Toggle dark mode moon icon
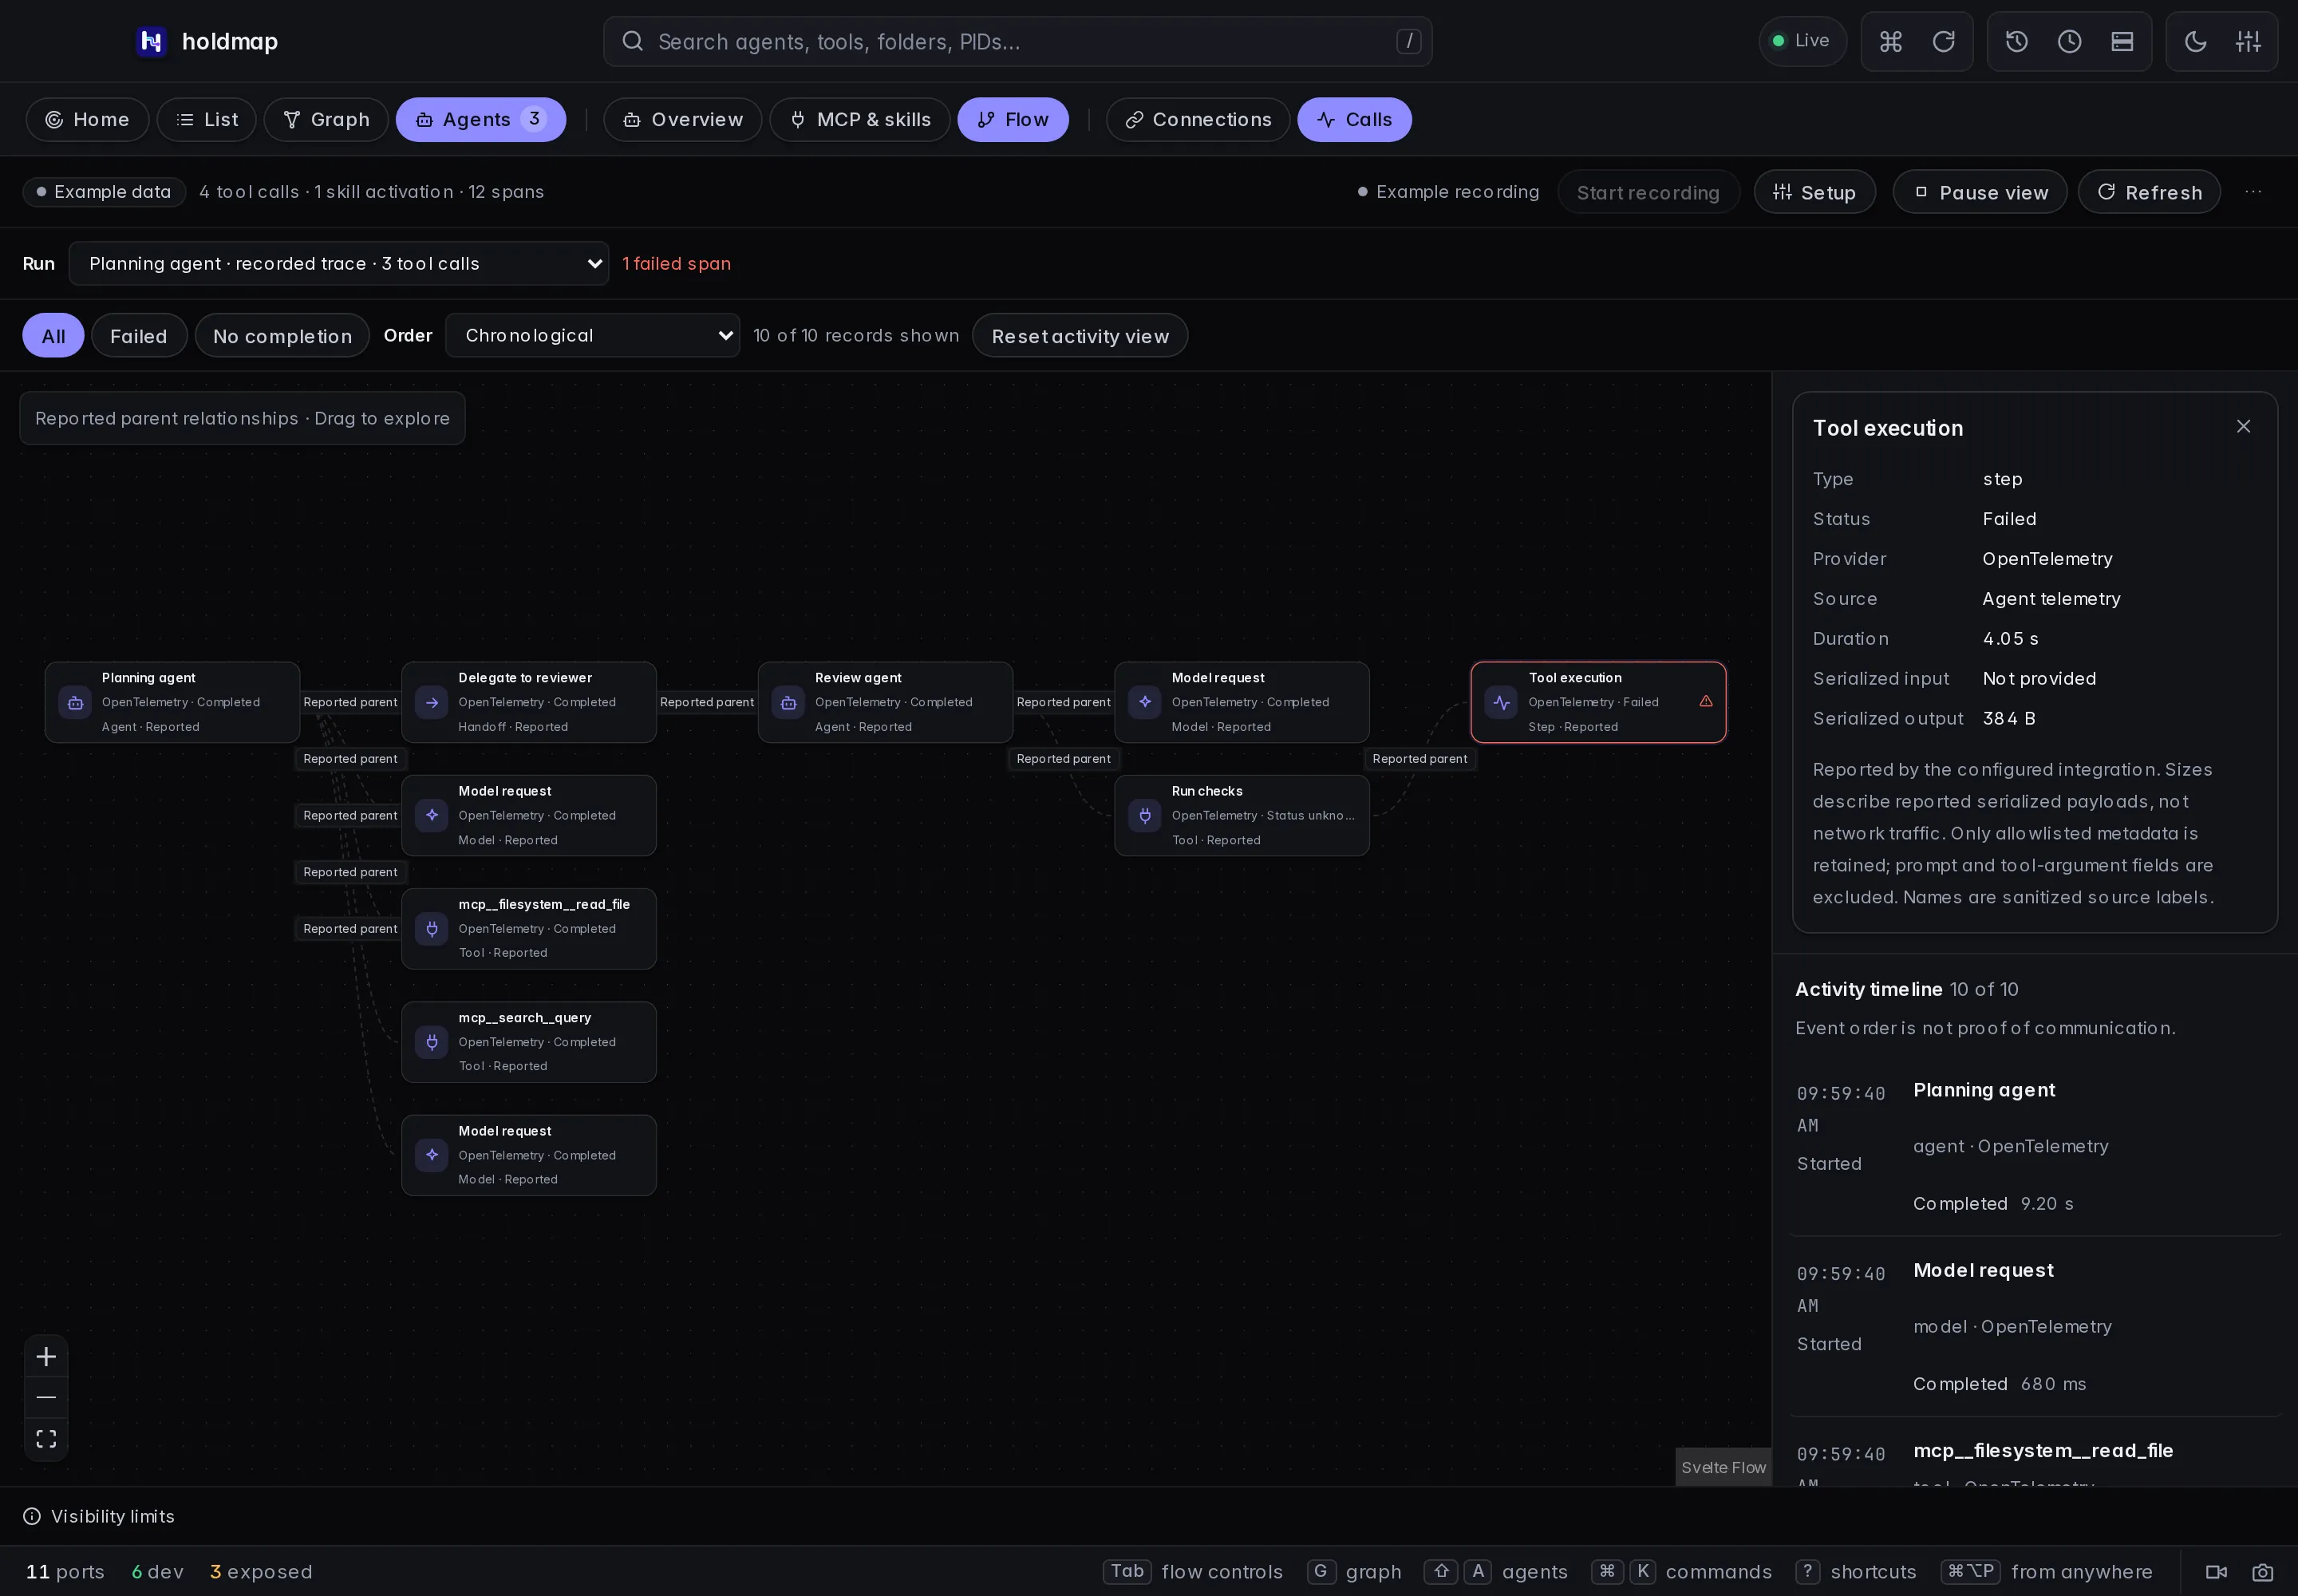2298x1596 pixels. click(x=2195, y=41)
